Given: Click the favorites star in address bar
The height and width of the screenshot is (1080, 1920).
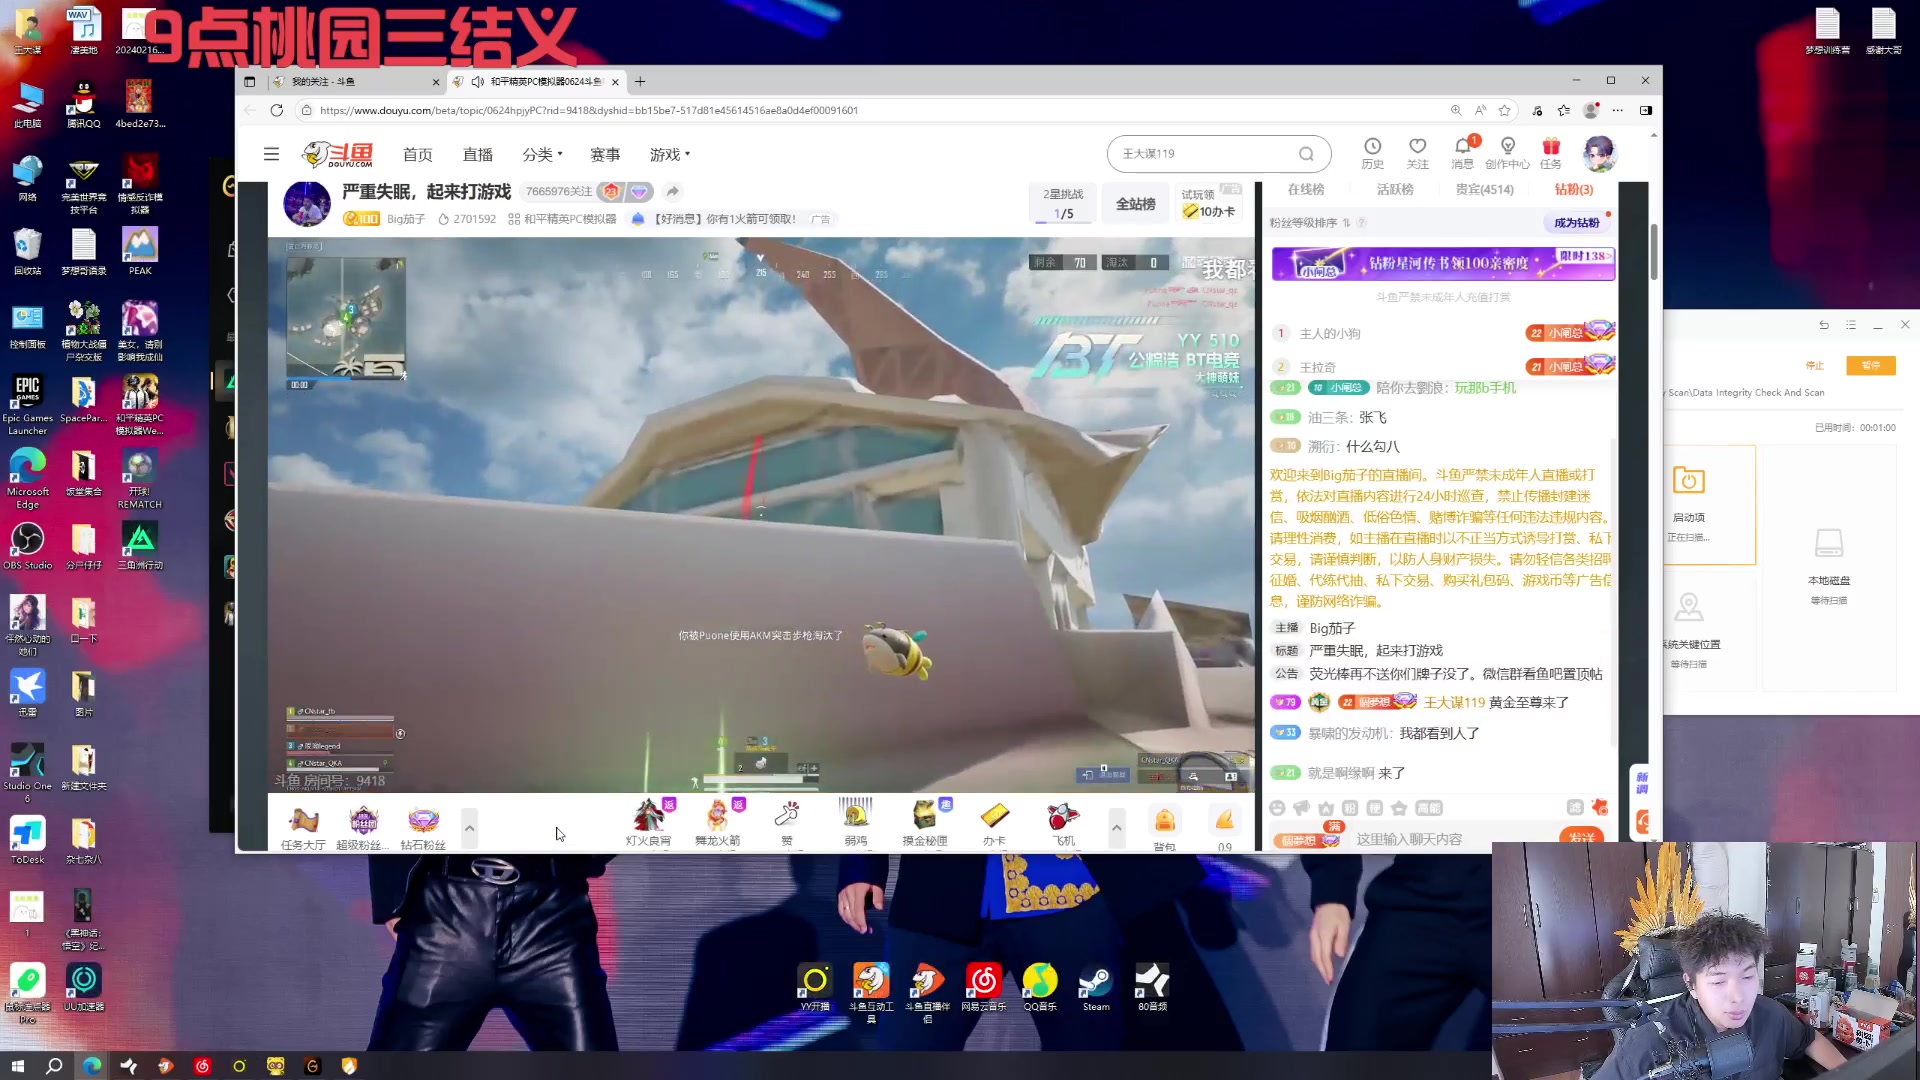Looking at the screenshot, I should 1505,110.
